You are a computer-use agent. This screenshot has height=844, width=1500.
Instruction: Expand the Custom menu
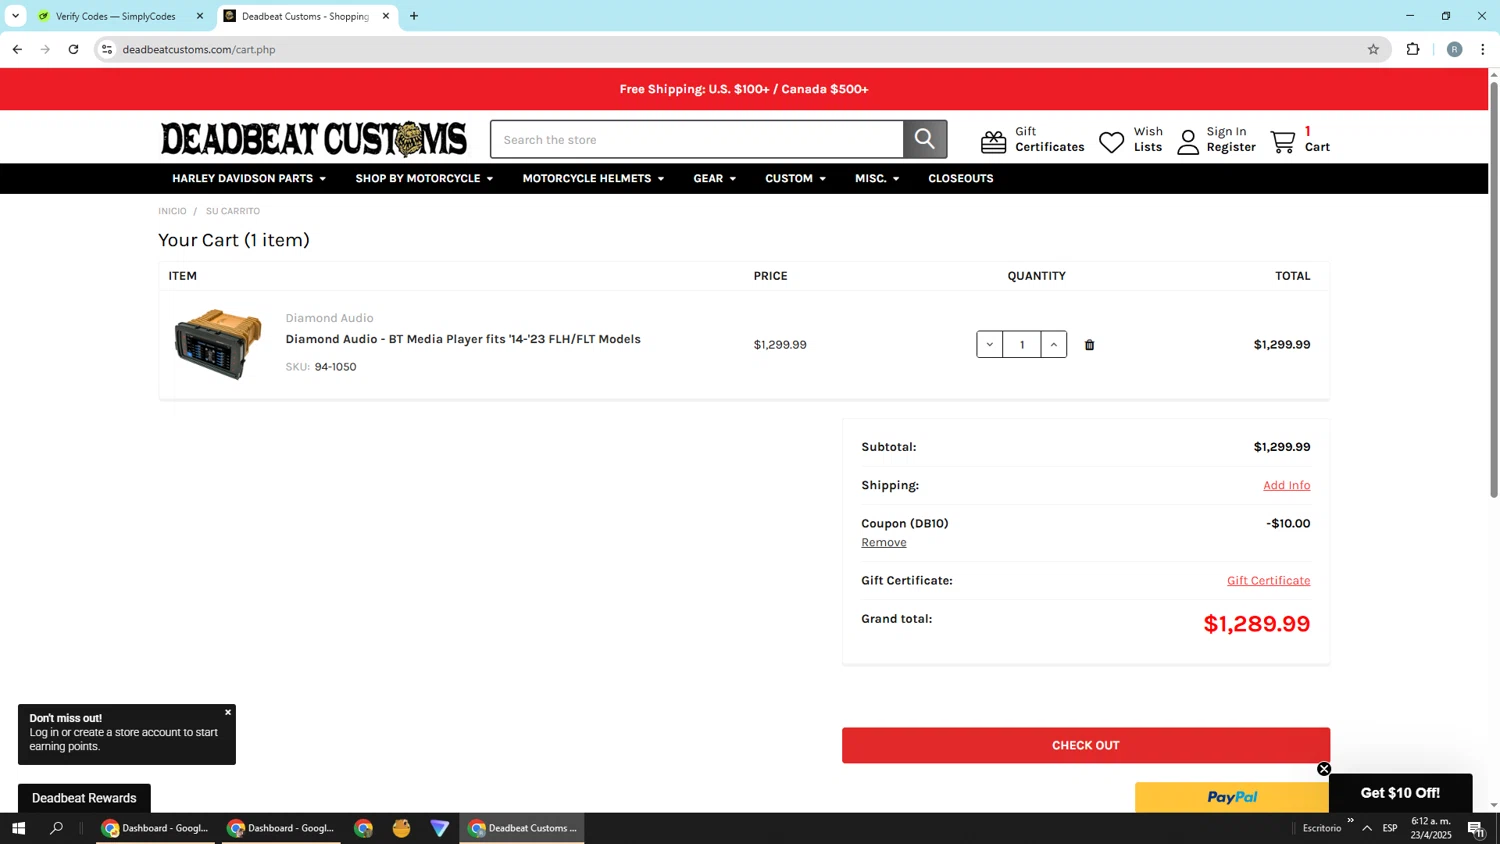795,178
